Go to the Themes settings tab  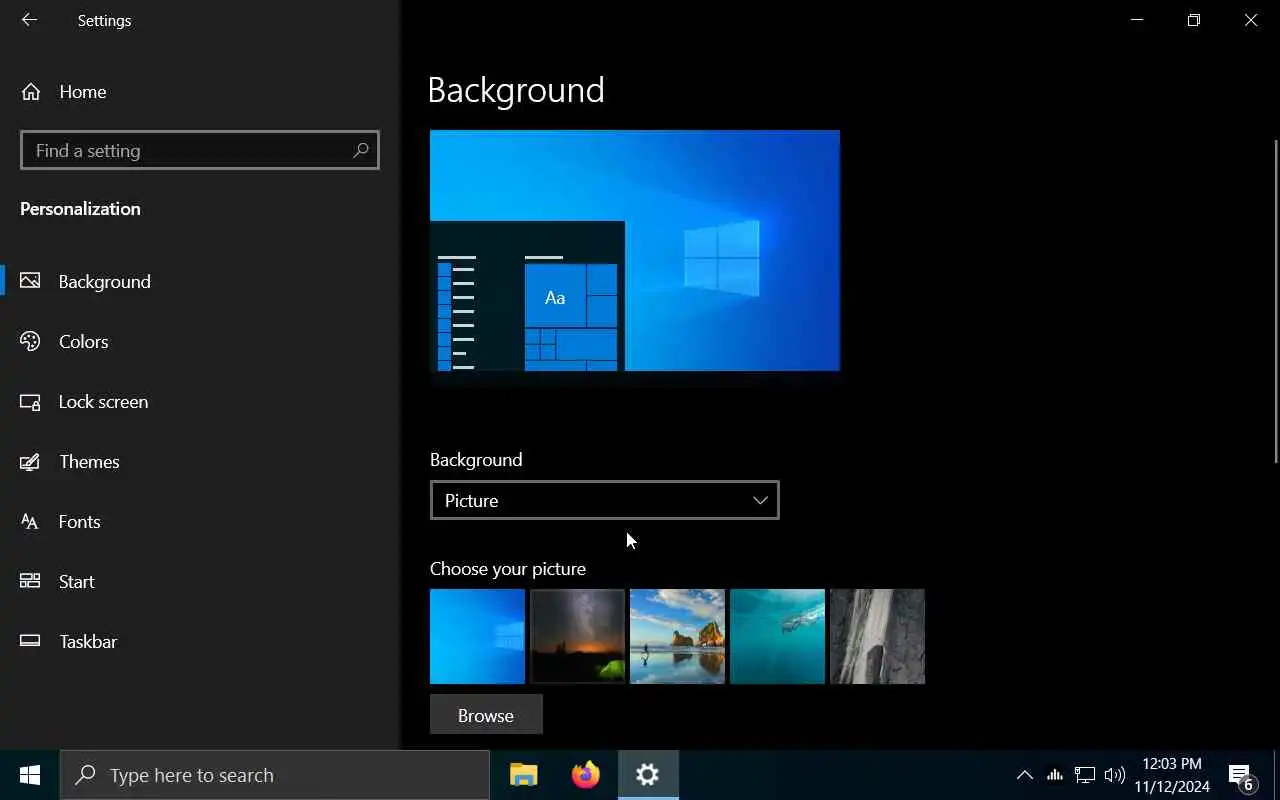click(200, 461)
